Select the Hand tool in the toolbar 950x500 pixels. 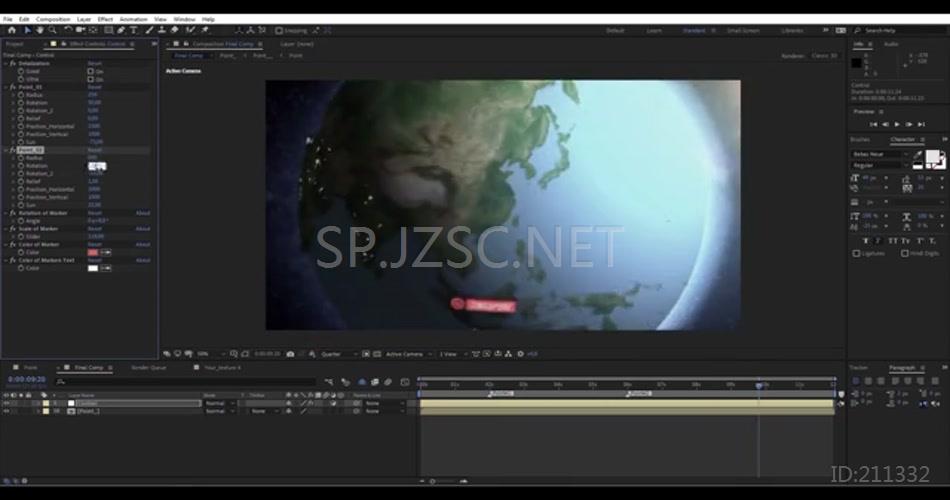click(39, 30)
